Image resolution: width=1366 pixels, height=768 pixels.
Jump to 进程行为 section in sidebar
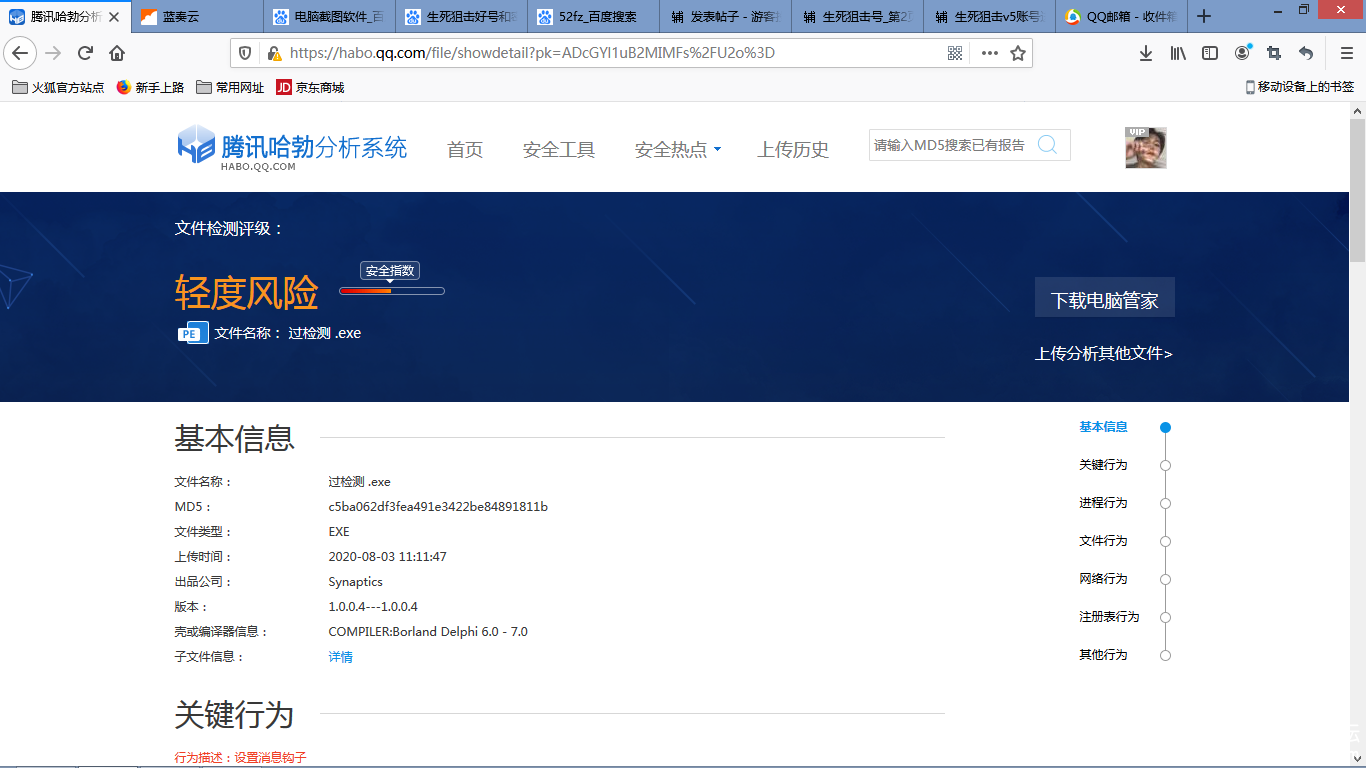click(1103, 503)
